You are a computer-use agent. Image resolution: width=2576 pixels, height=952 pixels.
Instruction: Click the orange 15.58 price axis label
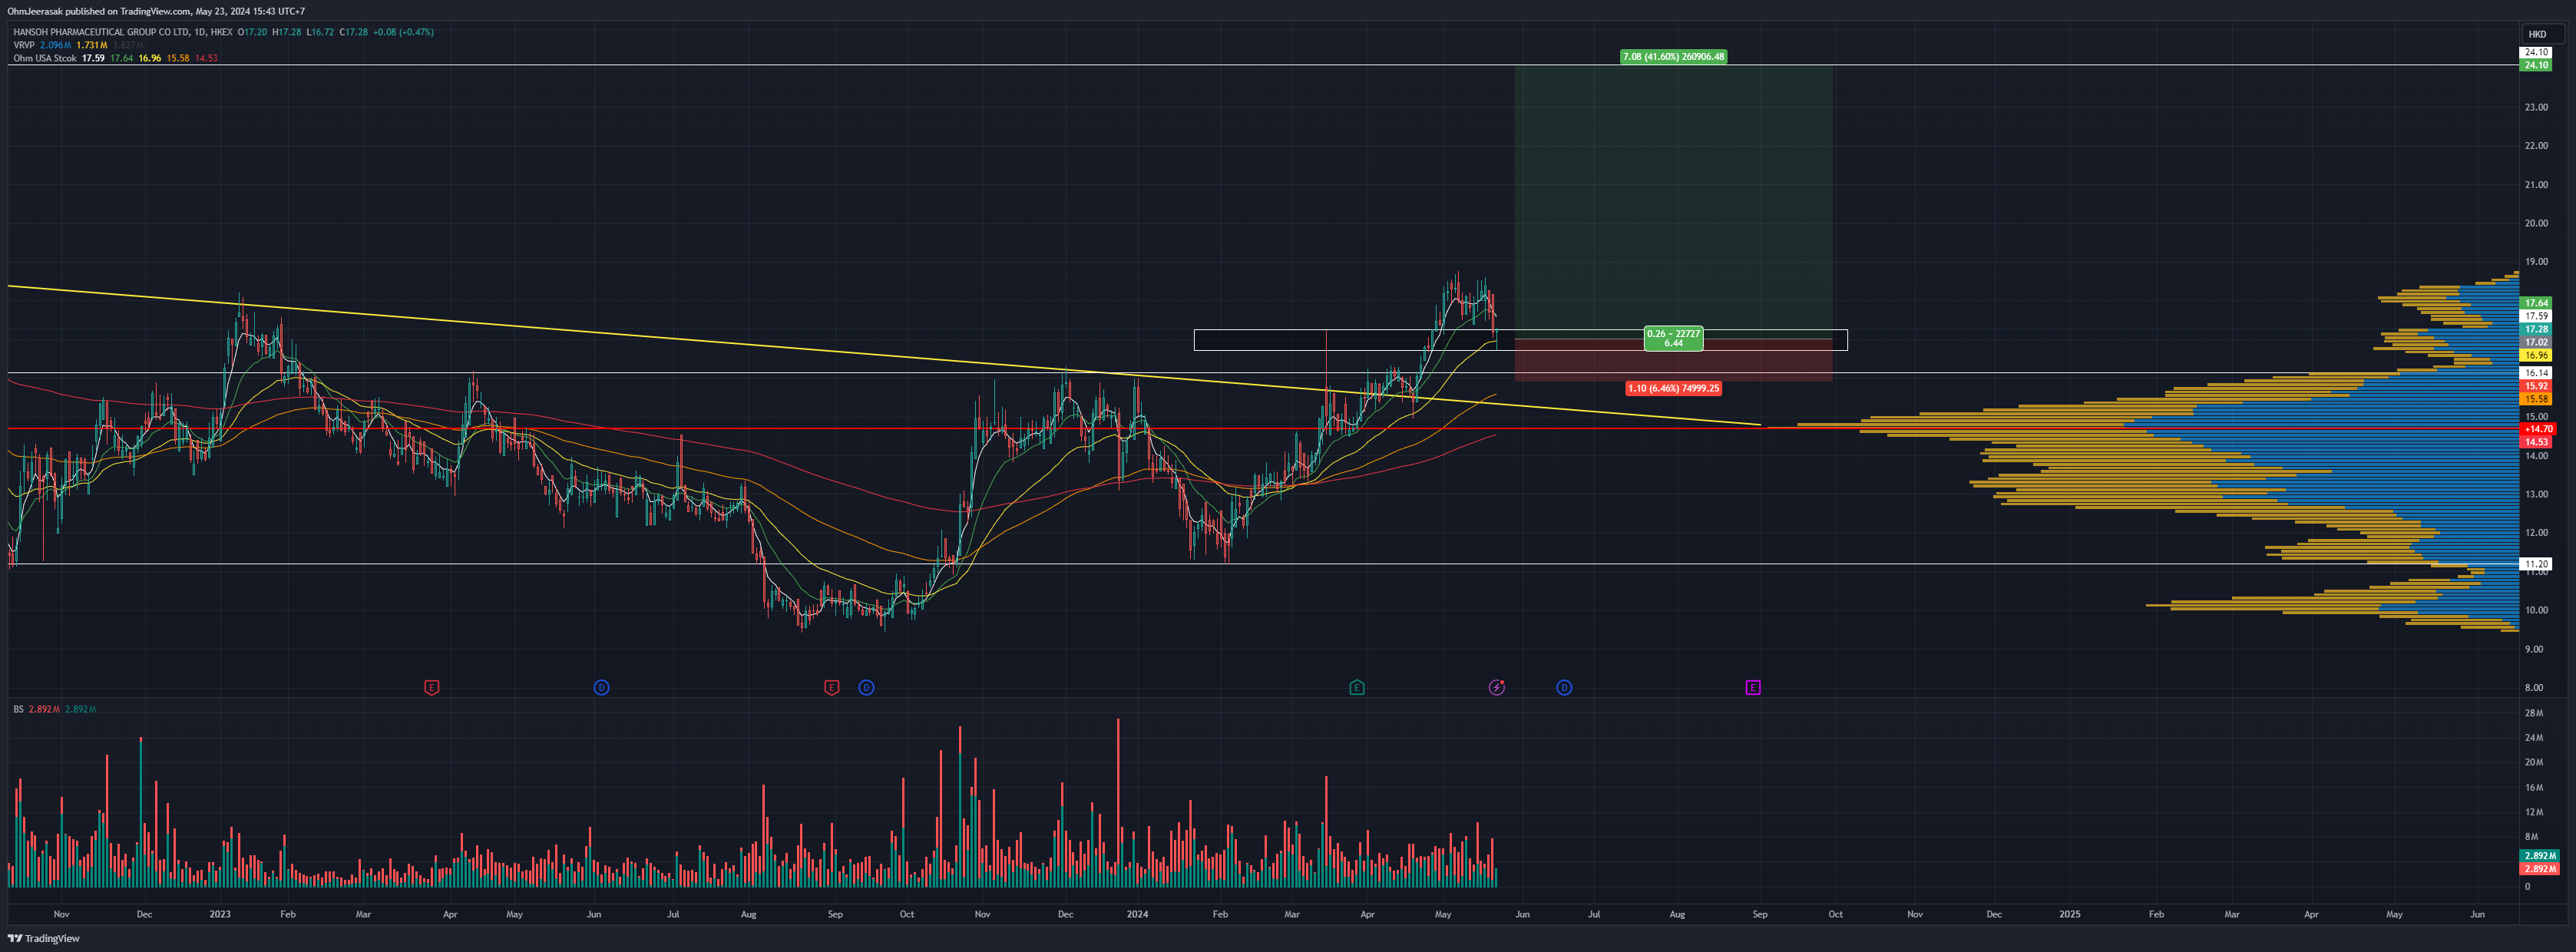point(2536,399)
